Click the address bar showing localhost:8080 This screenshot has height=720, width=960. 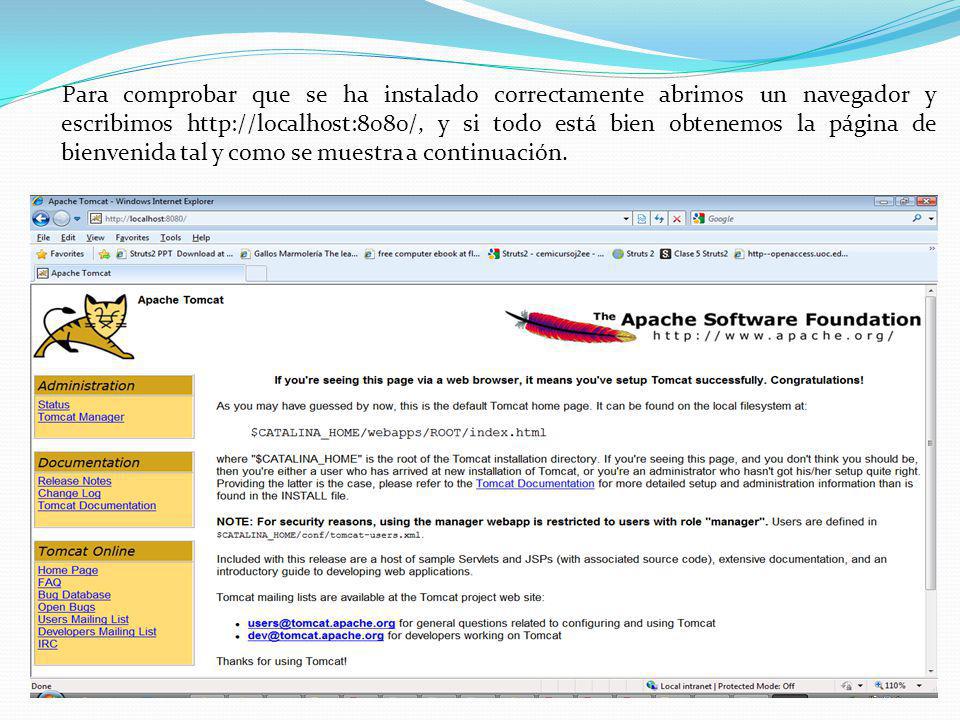(x=355, y=219)
